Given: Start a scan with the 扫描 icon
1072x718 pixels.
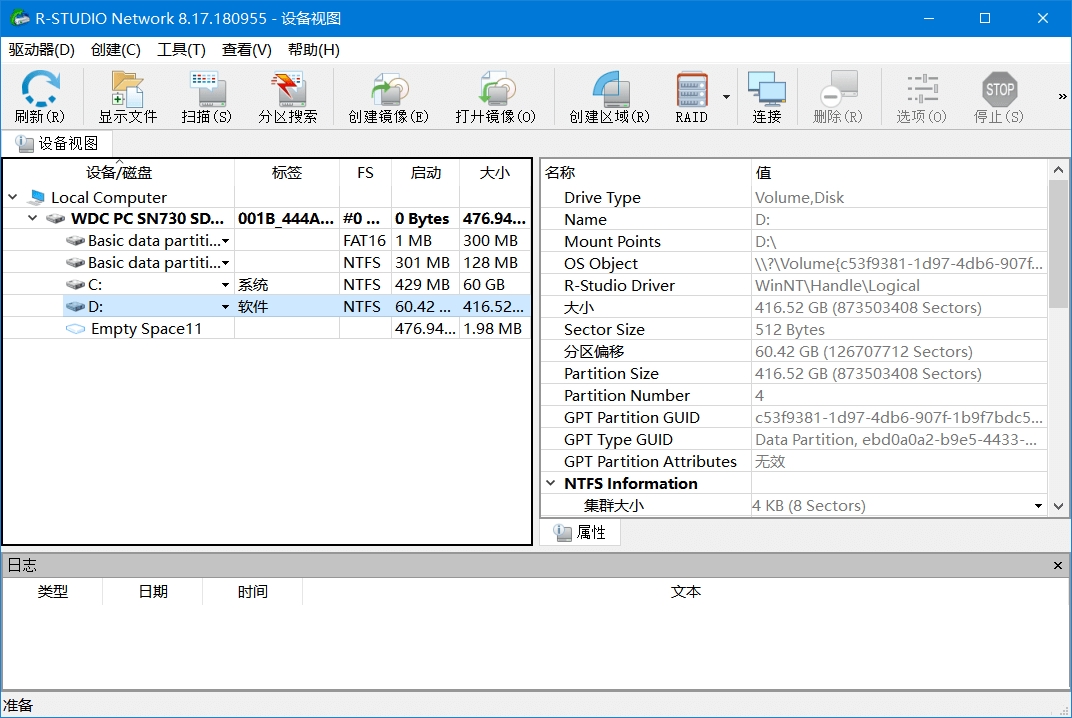Looking at the screenshot, I should click(x=206, y=96).
